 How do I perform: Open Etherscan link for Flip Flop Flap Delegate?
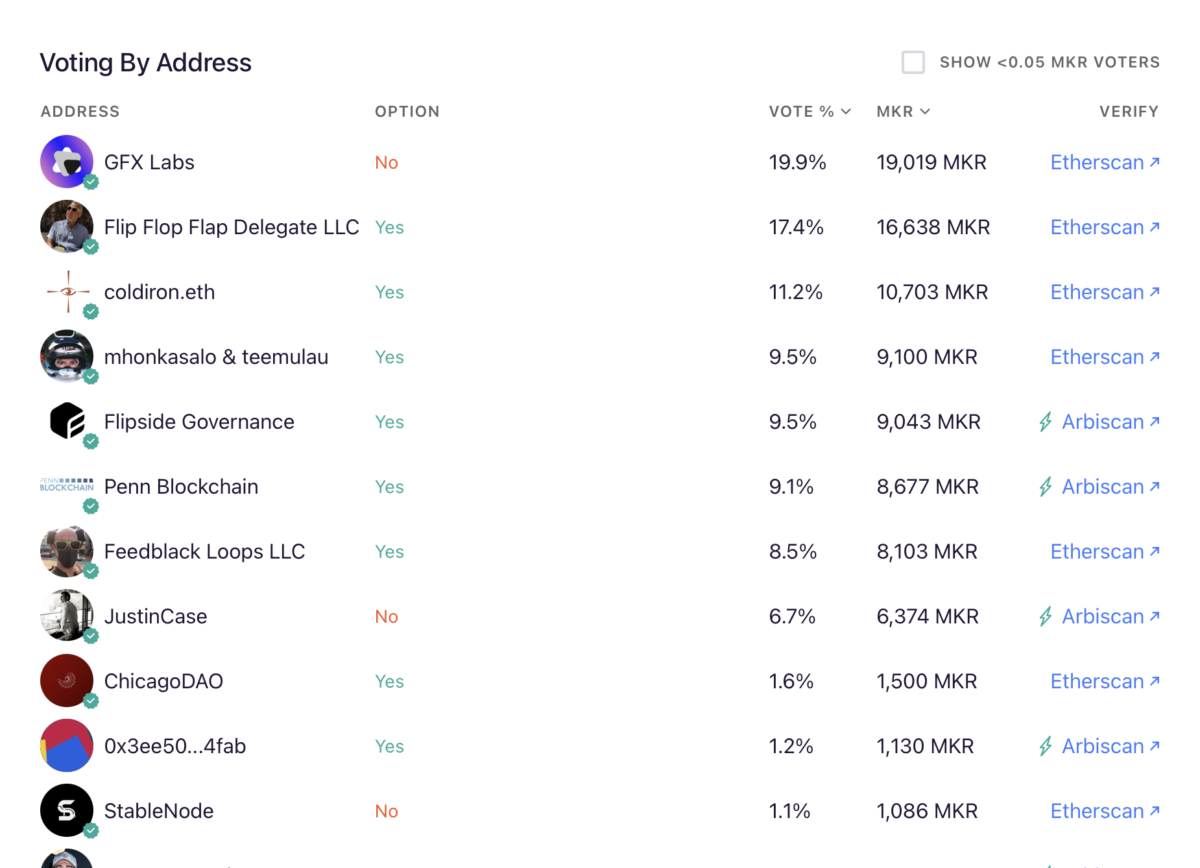coord(1105,227)
